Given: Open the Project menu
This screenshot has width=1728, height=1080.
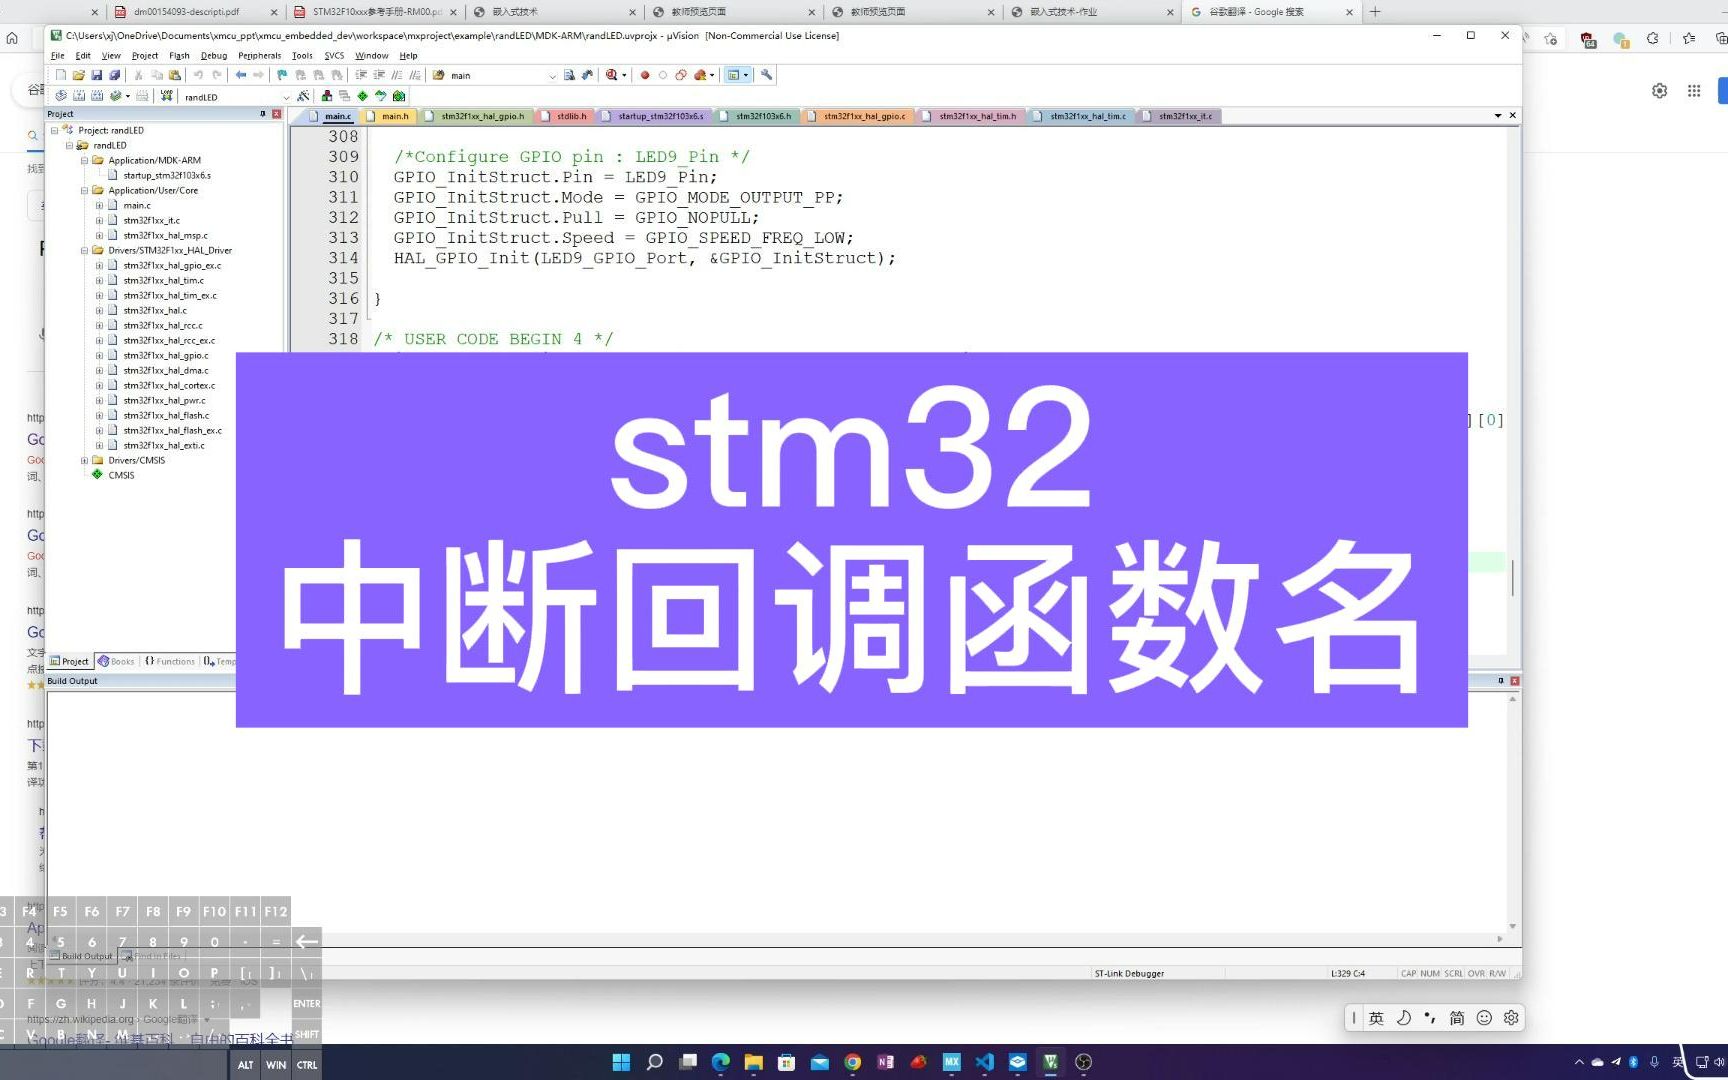Looking at the screenshot, I should tap(145, 56).
